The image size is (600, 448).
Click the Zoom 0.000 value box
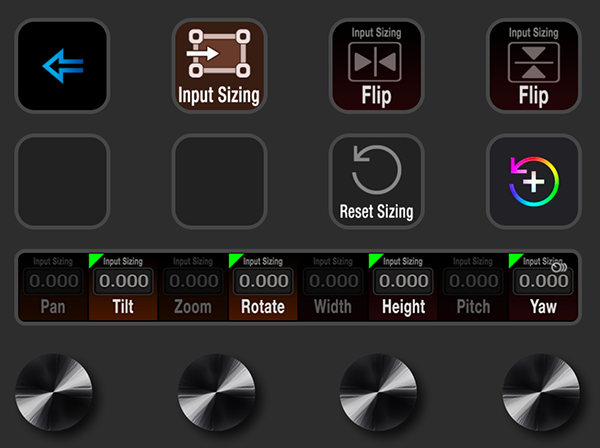click(x=193, y=281)
